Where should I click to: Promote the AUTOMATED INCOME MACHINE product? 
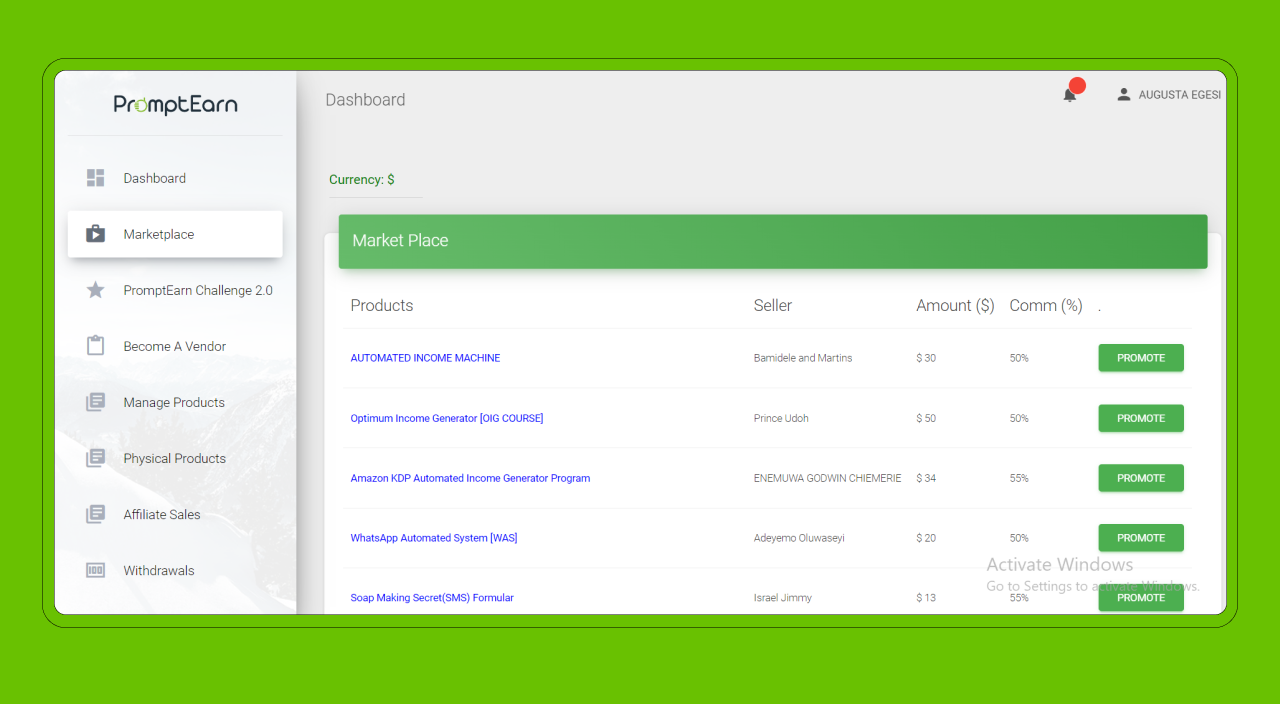point(1141,358)
